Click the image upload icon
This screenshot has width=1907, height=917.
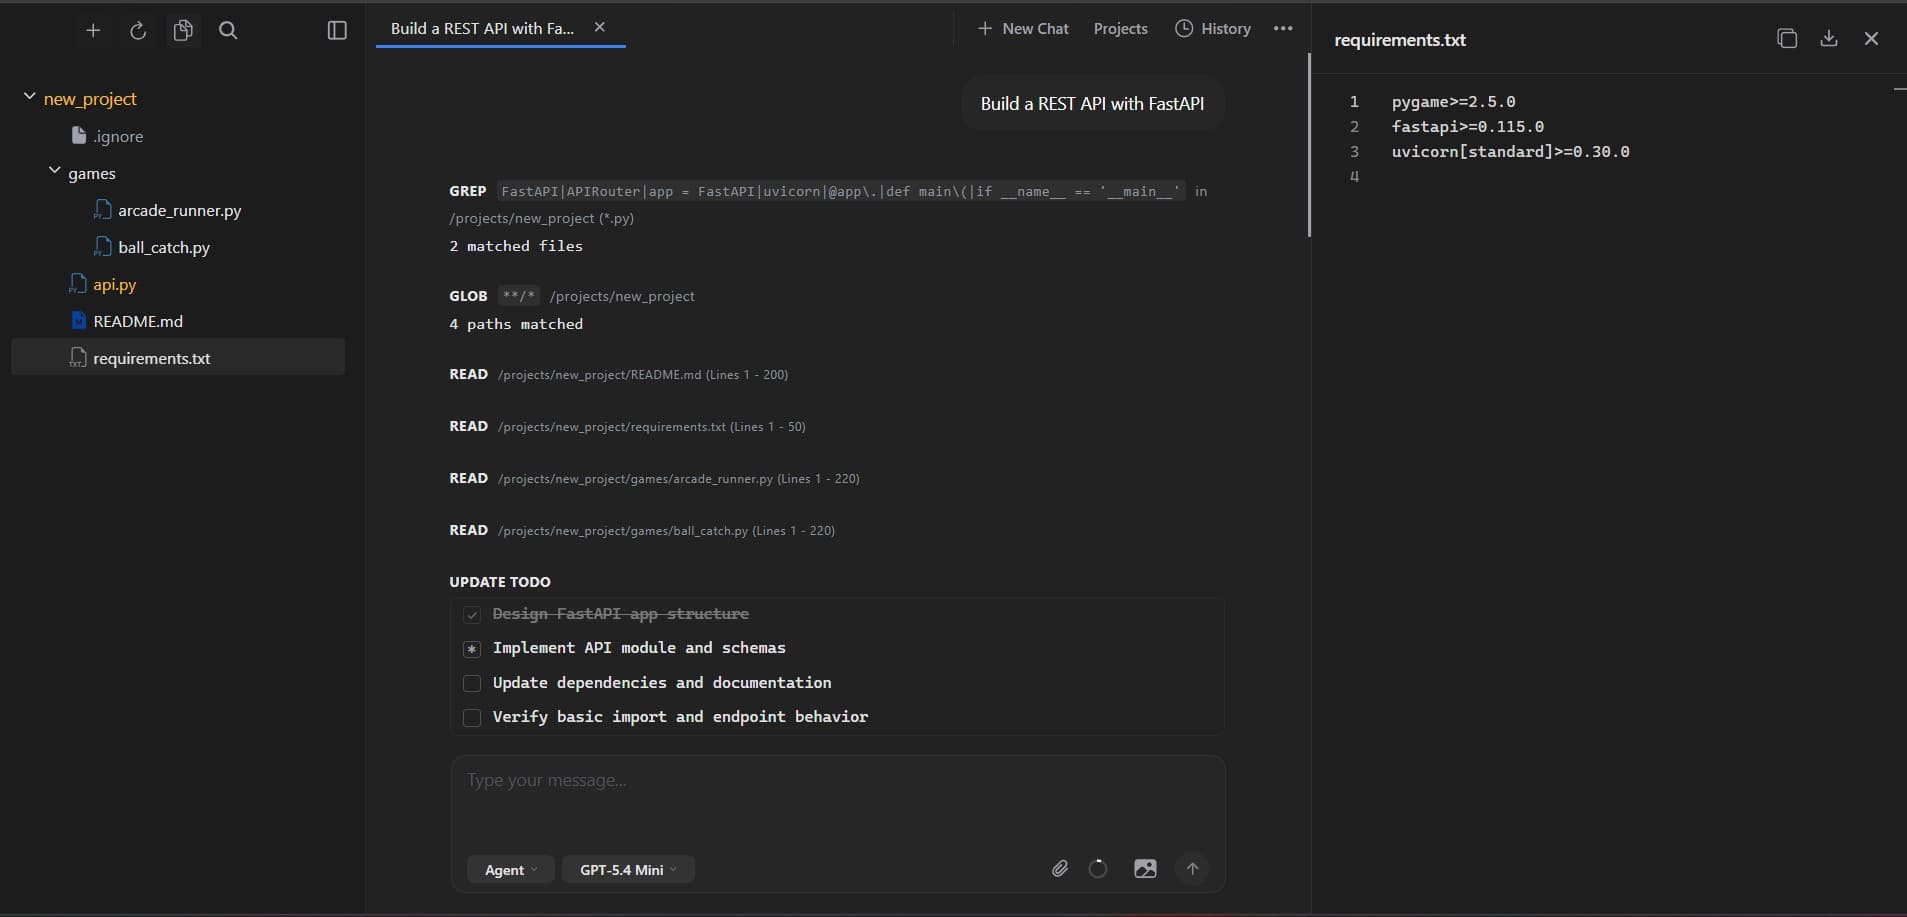click(1145, 868)
